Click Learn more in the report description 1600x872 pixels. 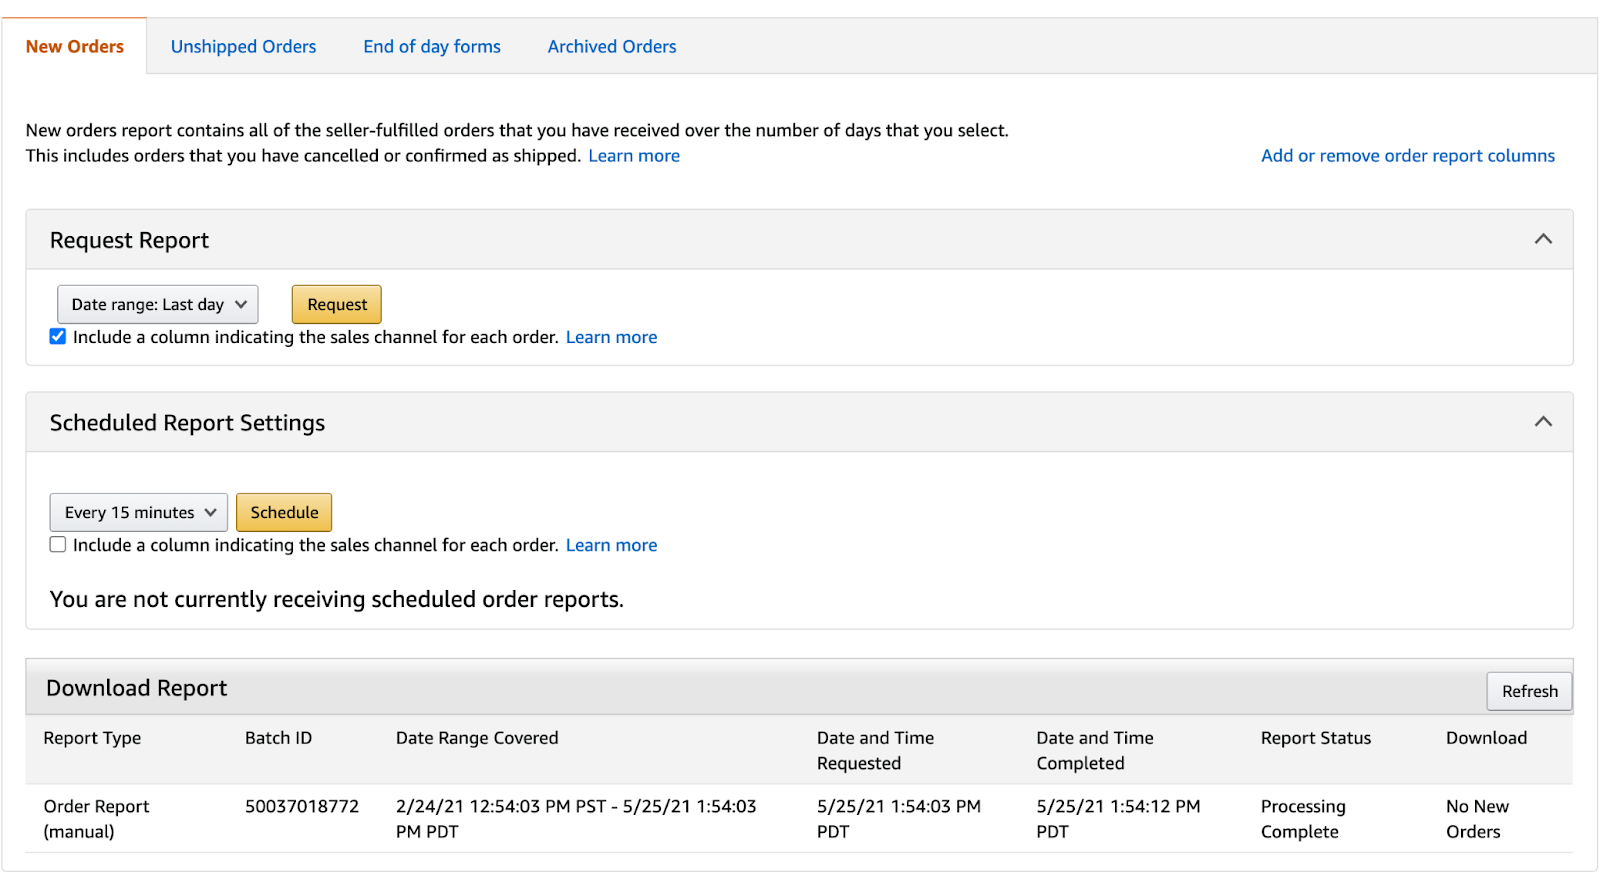click(634, 156)
